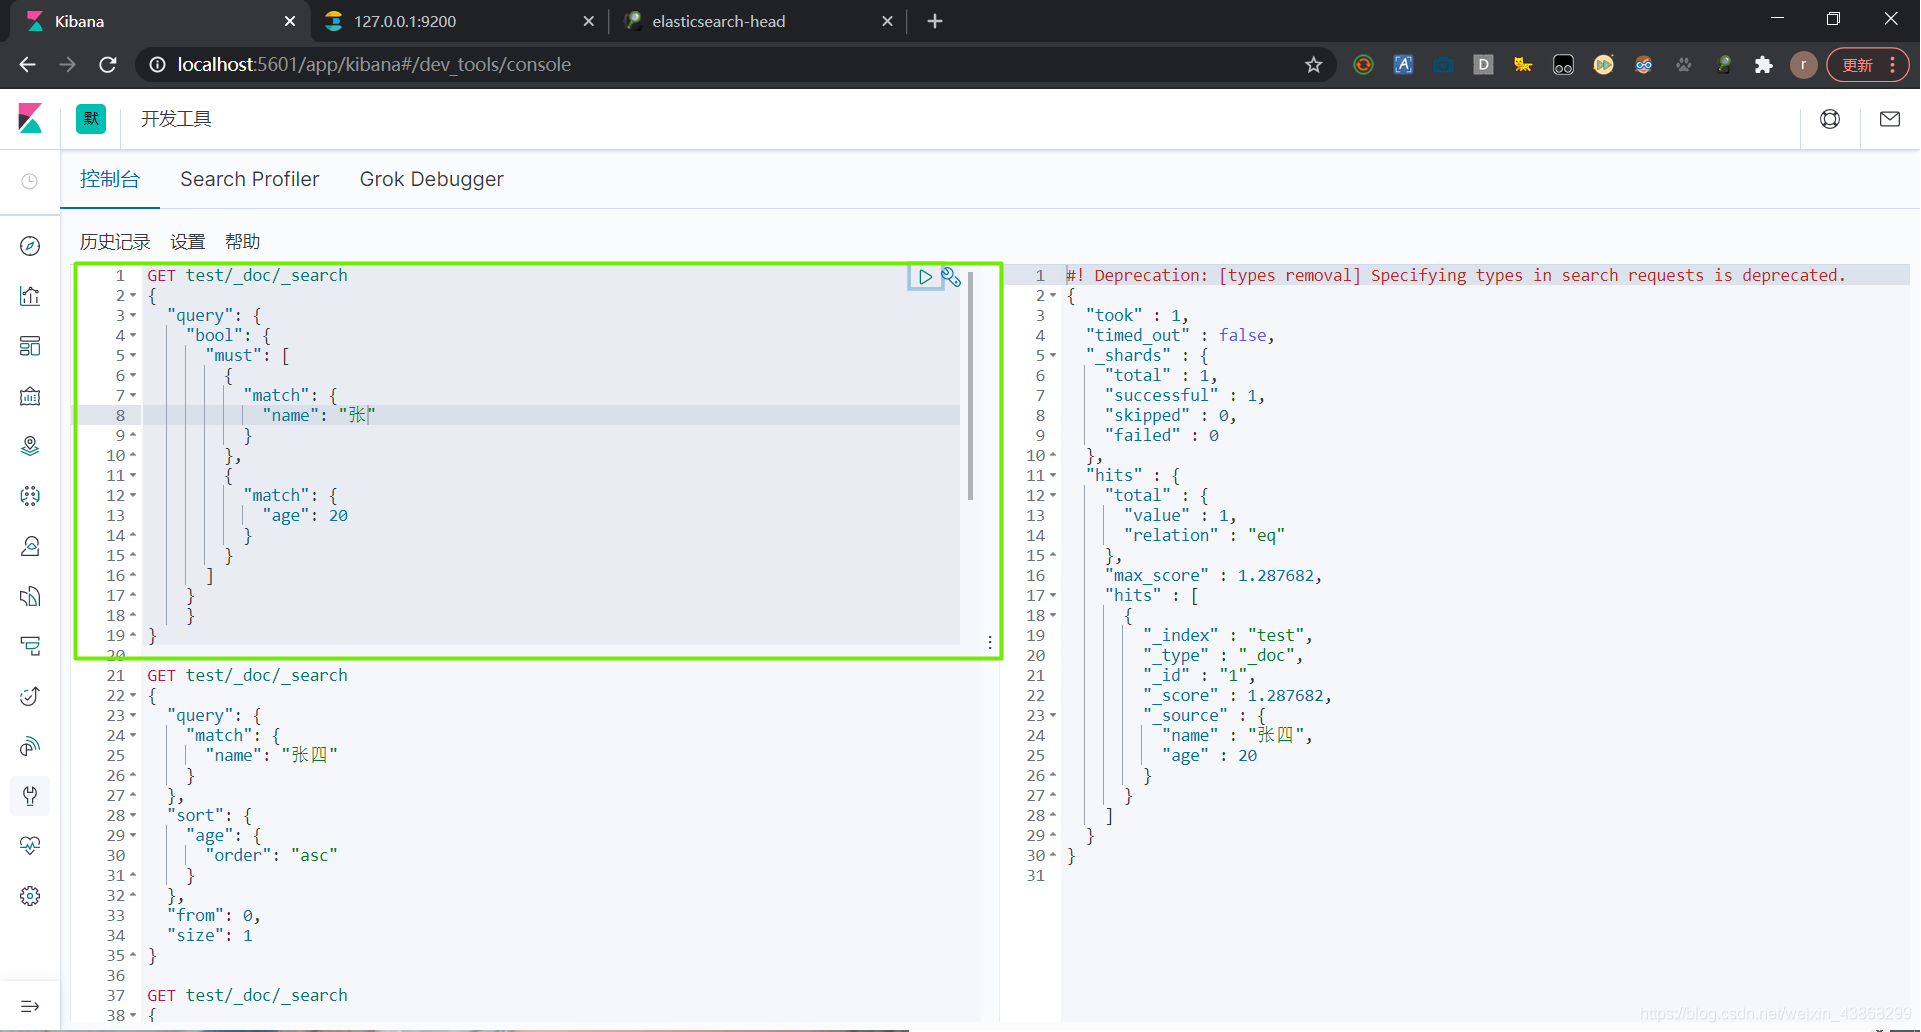Open Discover from the compass sidebar icon

(x=30, y=246)
